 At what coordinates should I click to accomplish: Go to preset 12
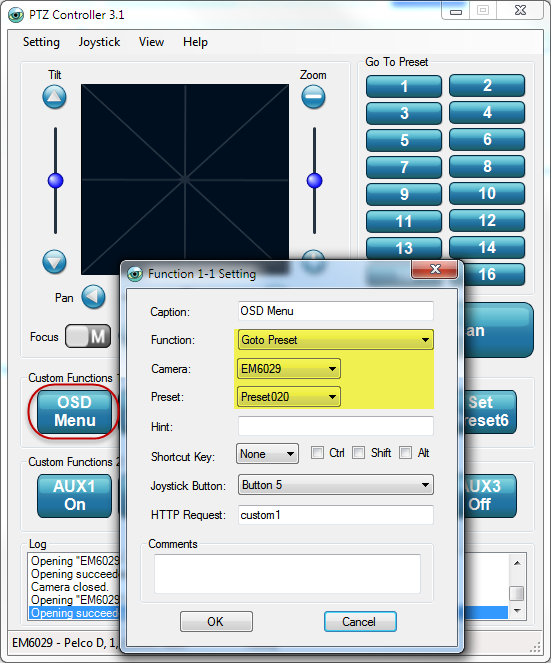click(x=487, y=221)
